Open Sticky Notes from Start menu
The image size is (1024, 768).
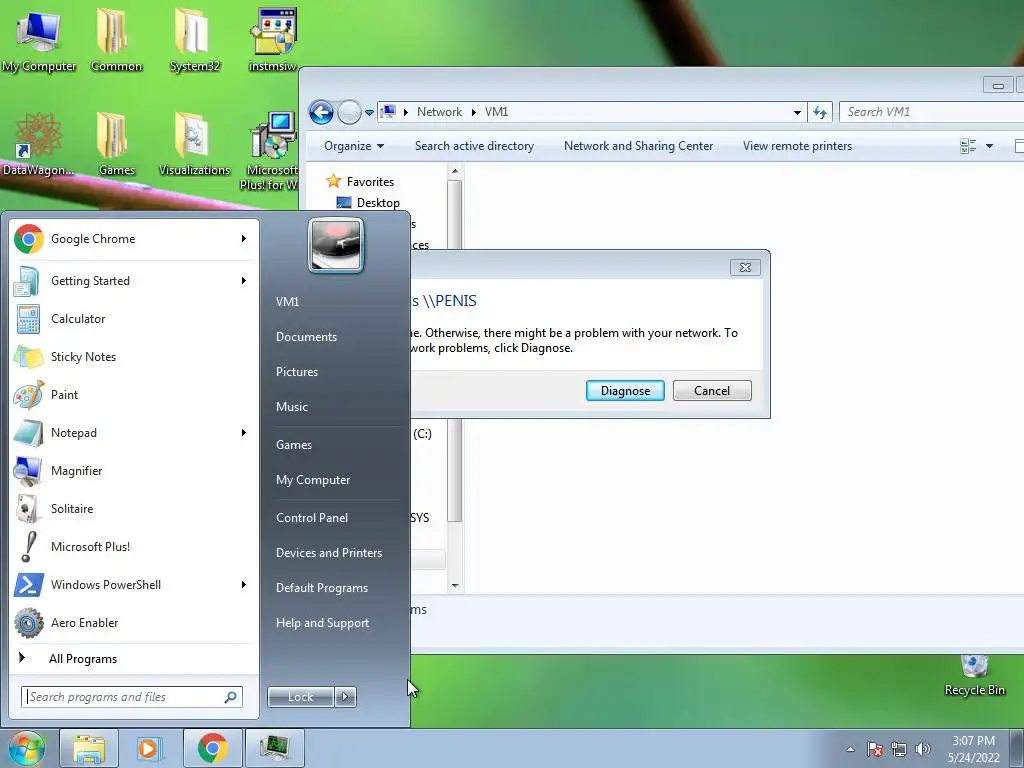(133, 357)
